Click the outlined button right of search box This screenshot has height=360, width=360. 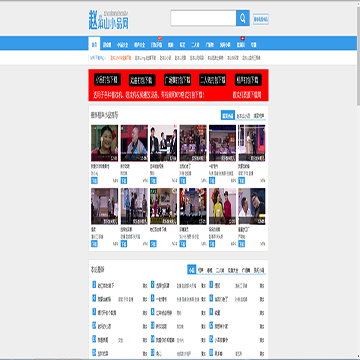[x=261, y=19]
